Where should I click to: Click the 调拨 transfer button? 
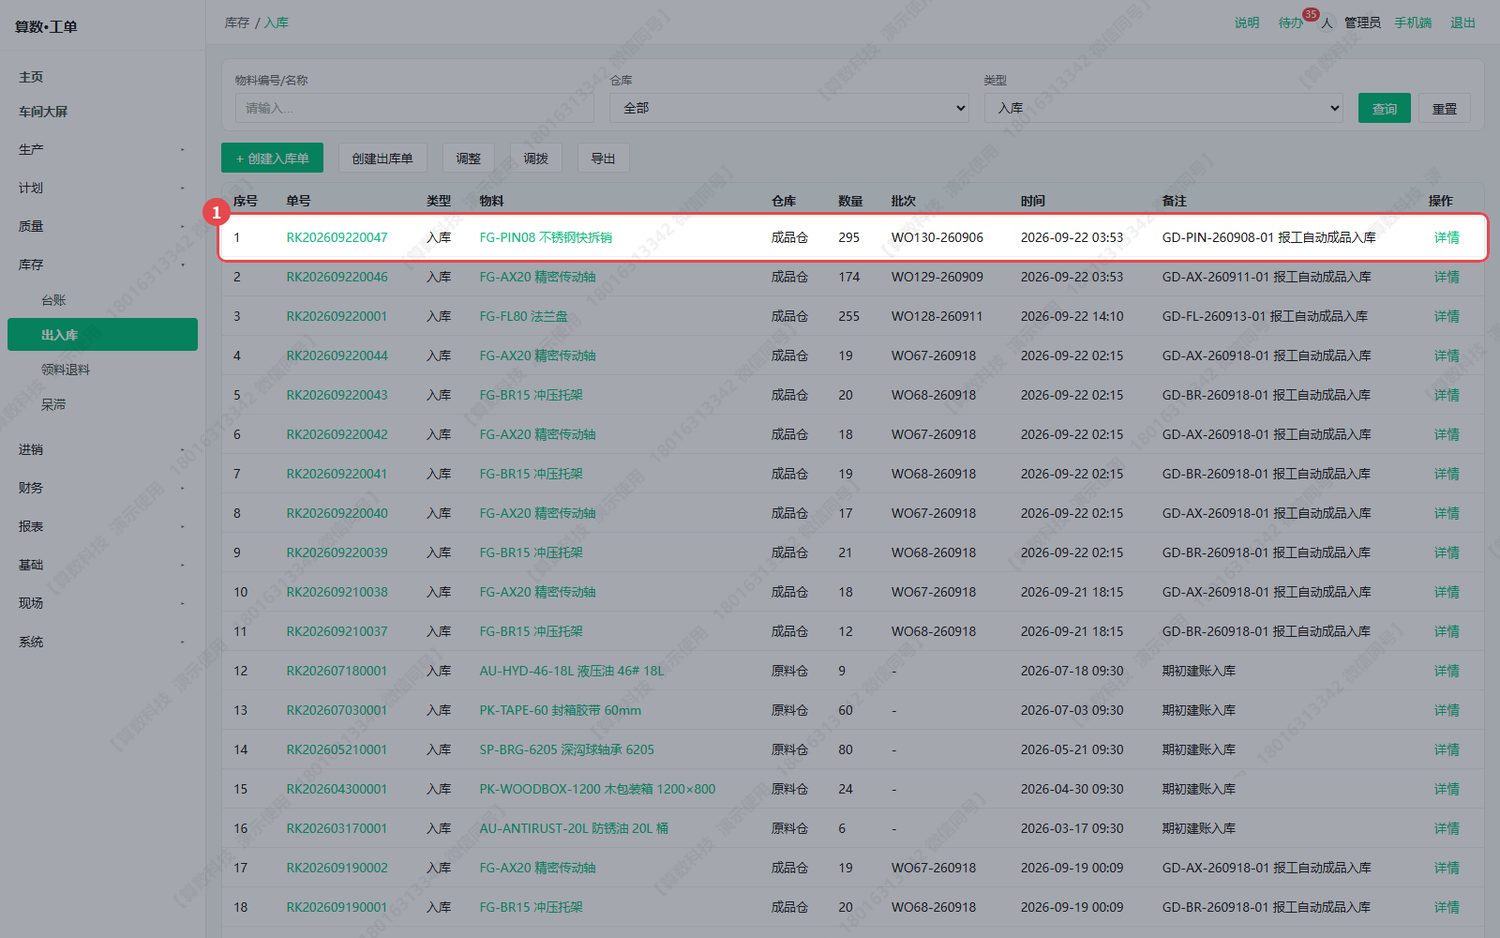[536, 158]
